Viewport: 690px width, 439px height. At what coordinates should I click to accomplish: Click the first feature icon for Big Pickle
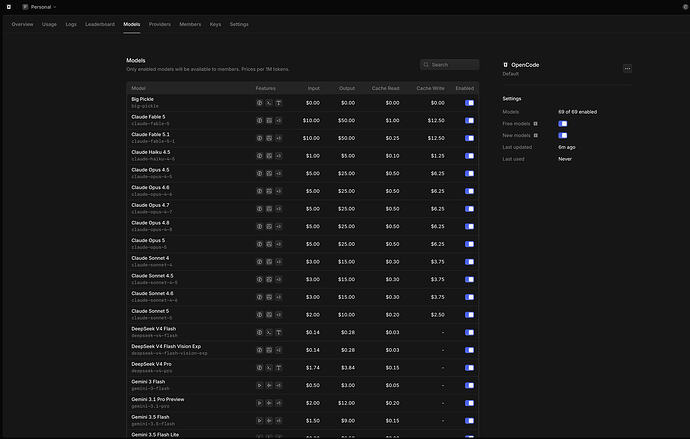[x=260, y=103]
